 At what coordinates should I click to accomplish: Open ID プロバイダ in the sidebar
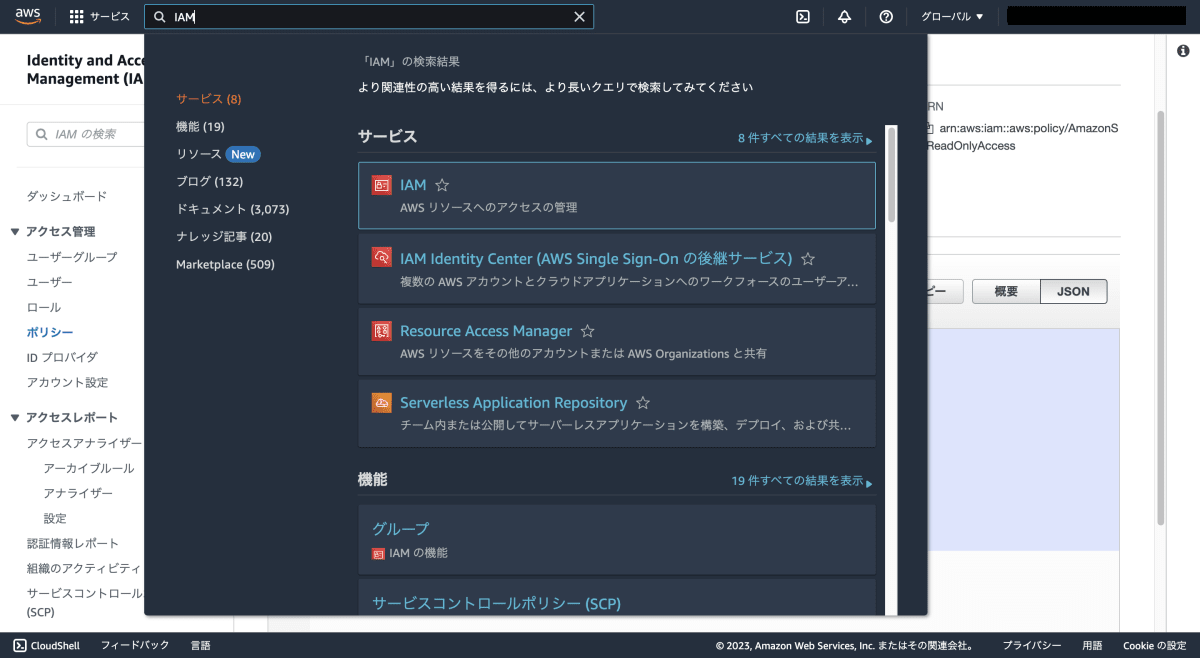click(62, 357)
